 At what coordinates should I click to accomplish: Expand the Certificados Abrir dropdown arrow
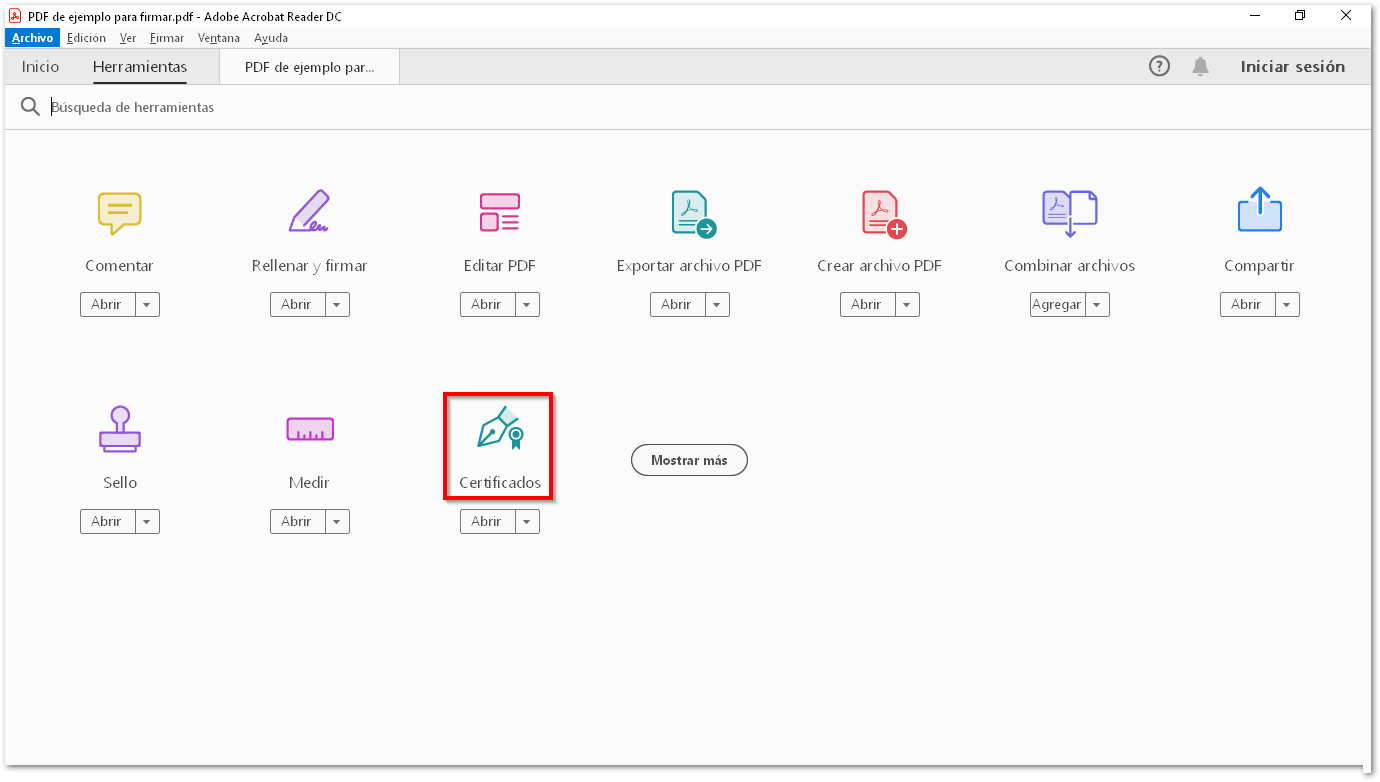tap(527, 522)
